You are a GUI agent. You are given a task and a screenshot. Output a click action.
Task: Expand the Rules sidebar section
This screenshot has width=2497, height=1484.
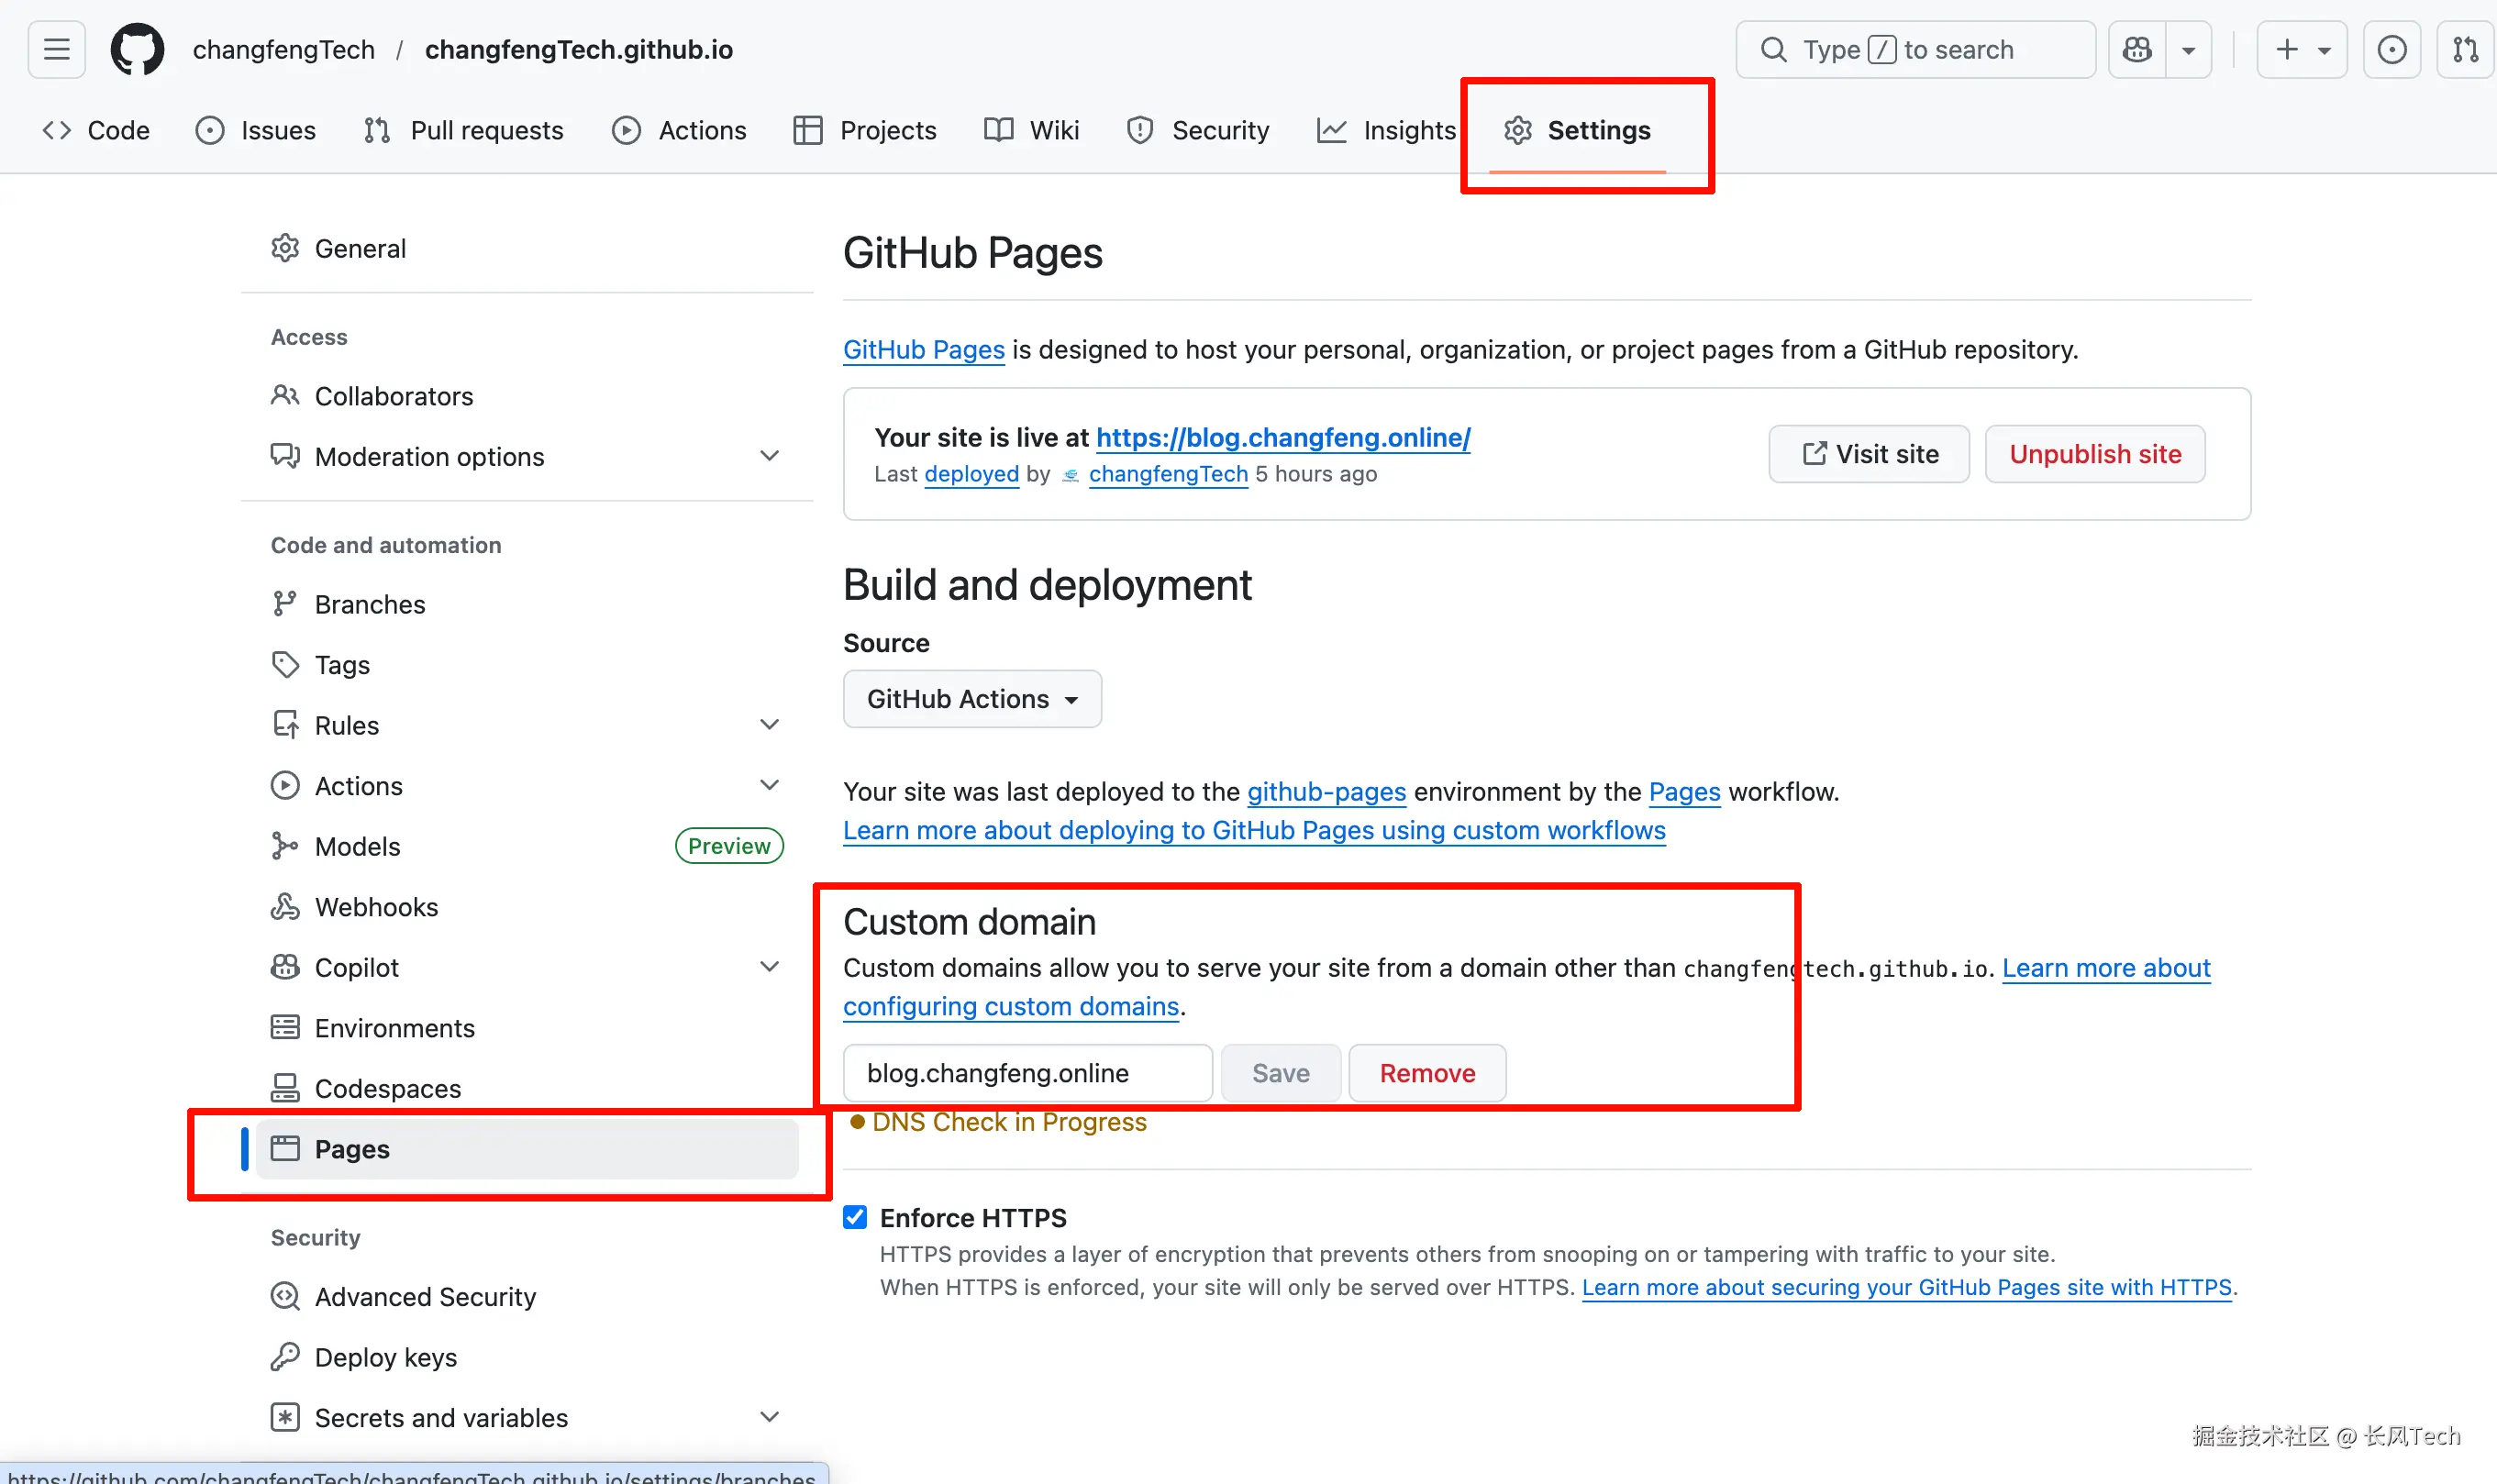pos(769,725)
